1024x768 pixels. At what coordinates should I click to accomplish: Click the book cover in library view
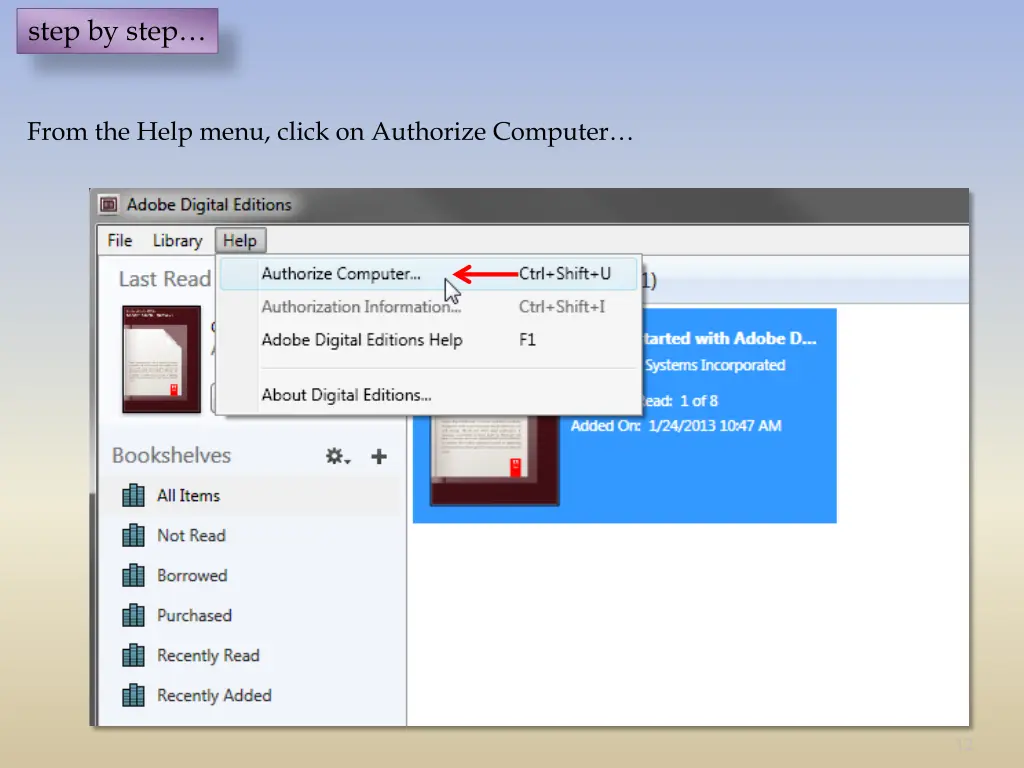[x=494, y=460]
